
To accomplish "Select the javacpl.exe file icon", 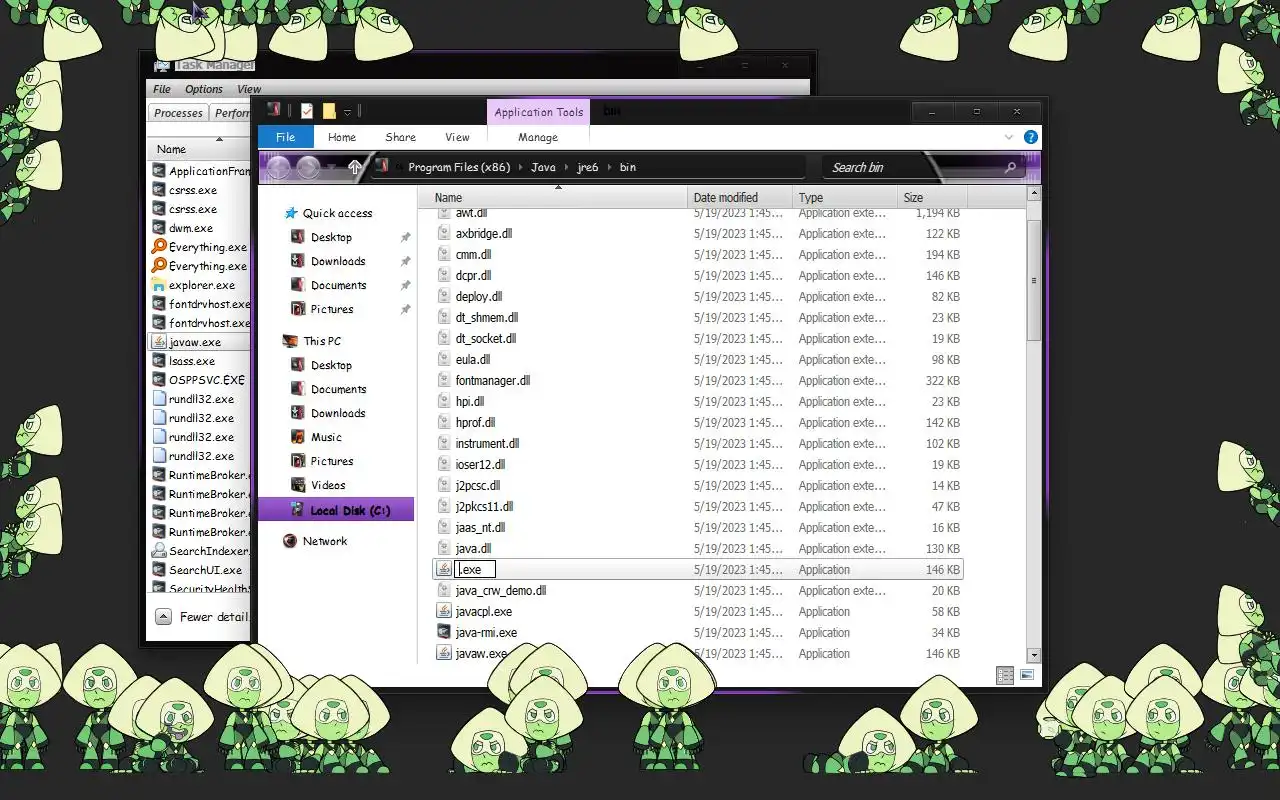I will pyautogui.click(x=445, y=611).
